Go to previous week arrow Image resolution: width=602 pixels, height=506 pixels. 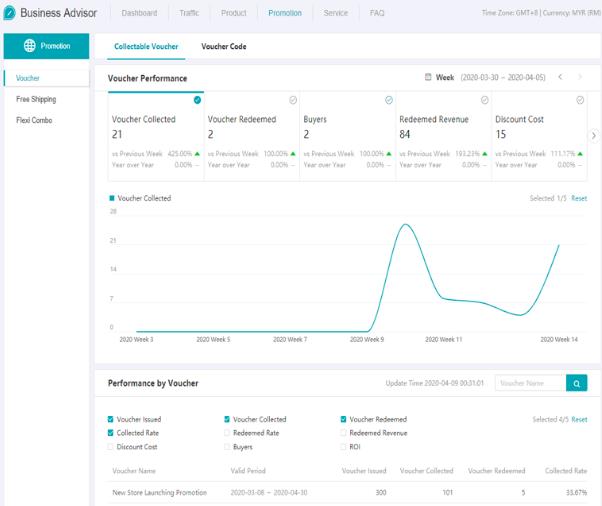pyautogui.click(x=560, y=77)
